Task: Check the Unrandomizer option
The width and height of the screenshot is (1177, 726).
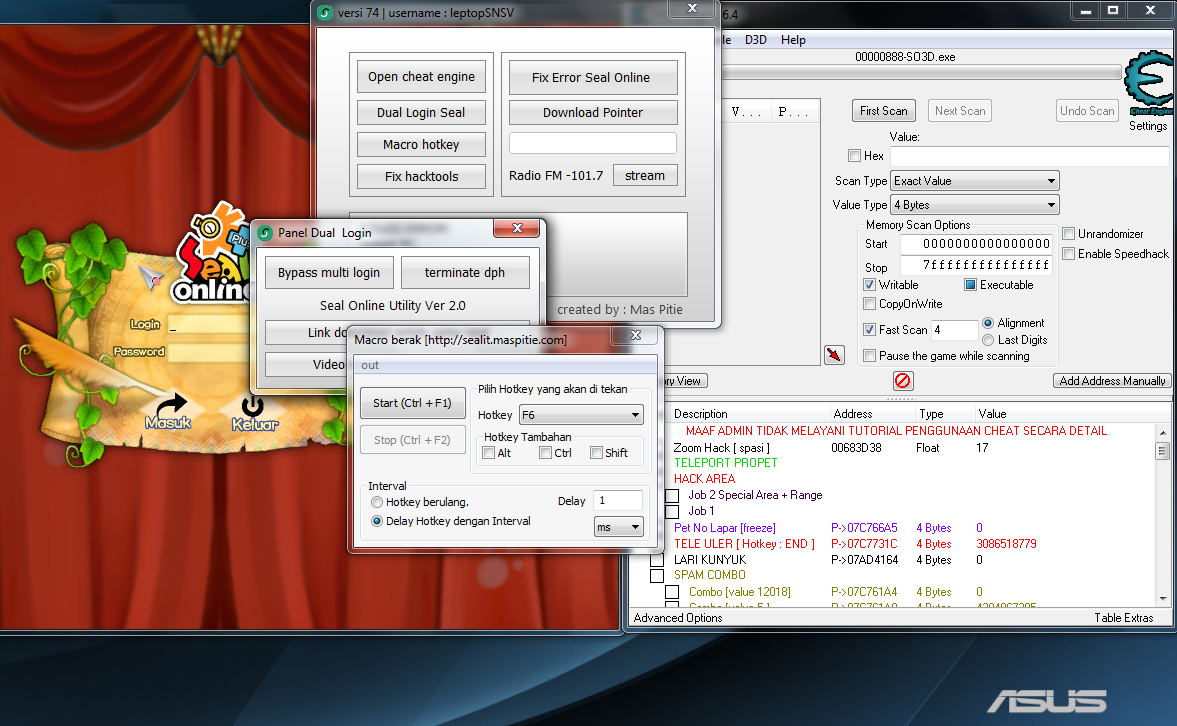Action: (x=1068, y=233)
